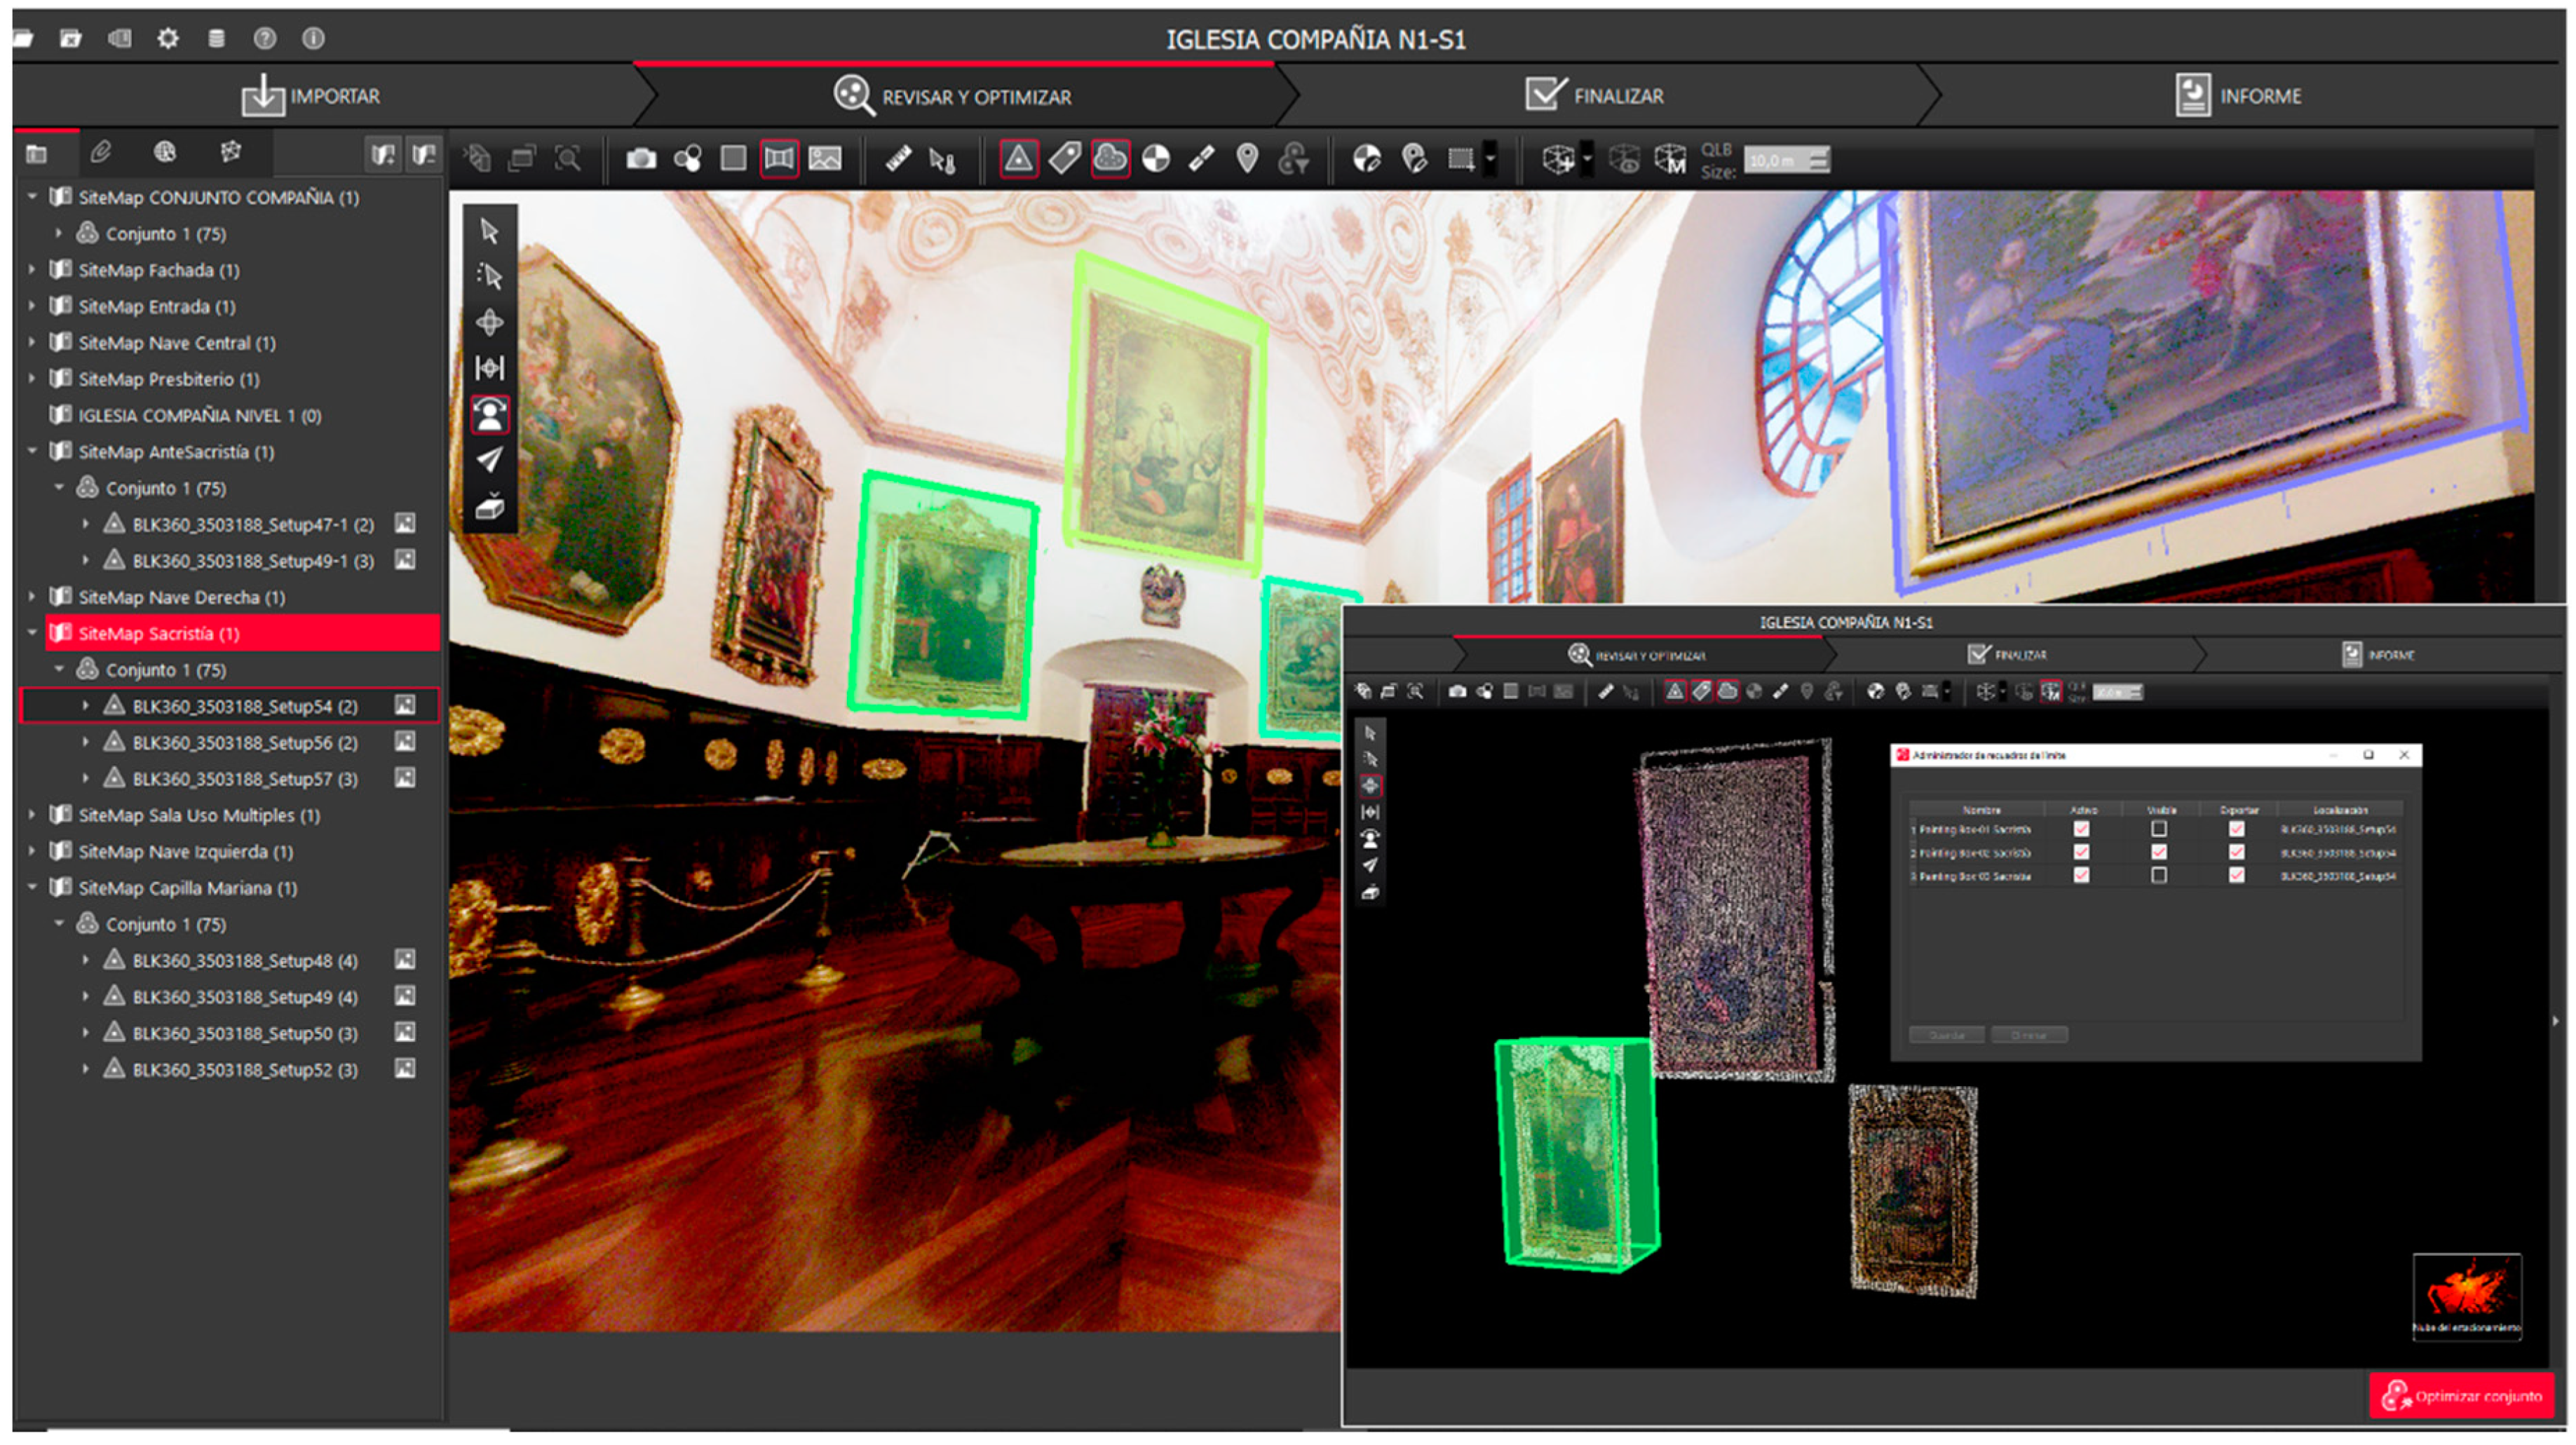The image size is (2576, 1445).
Task: Click the tag label icon in toolbar
Action: [x=1064, y=159]
